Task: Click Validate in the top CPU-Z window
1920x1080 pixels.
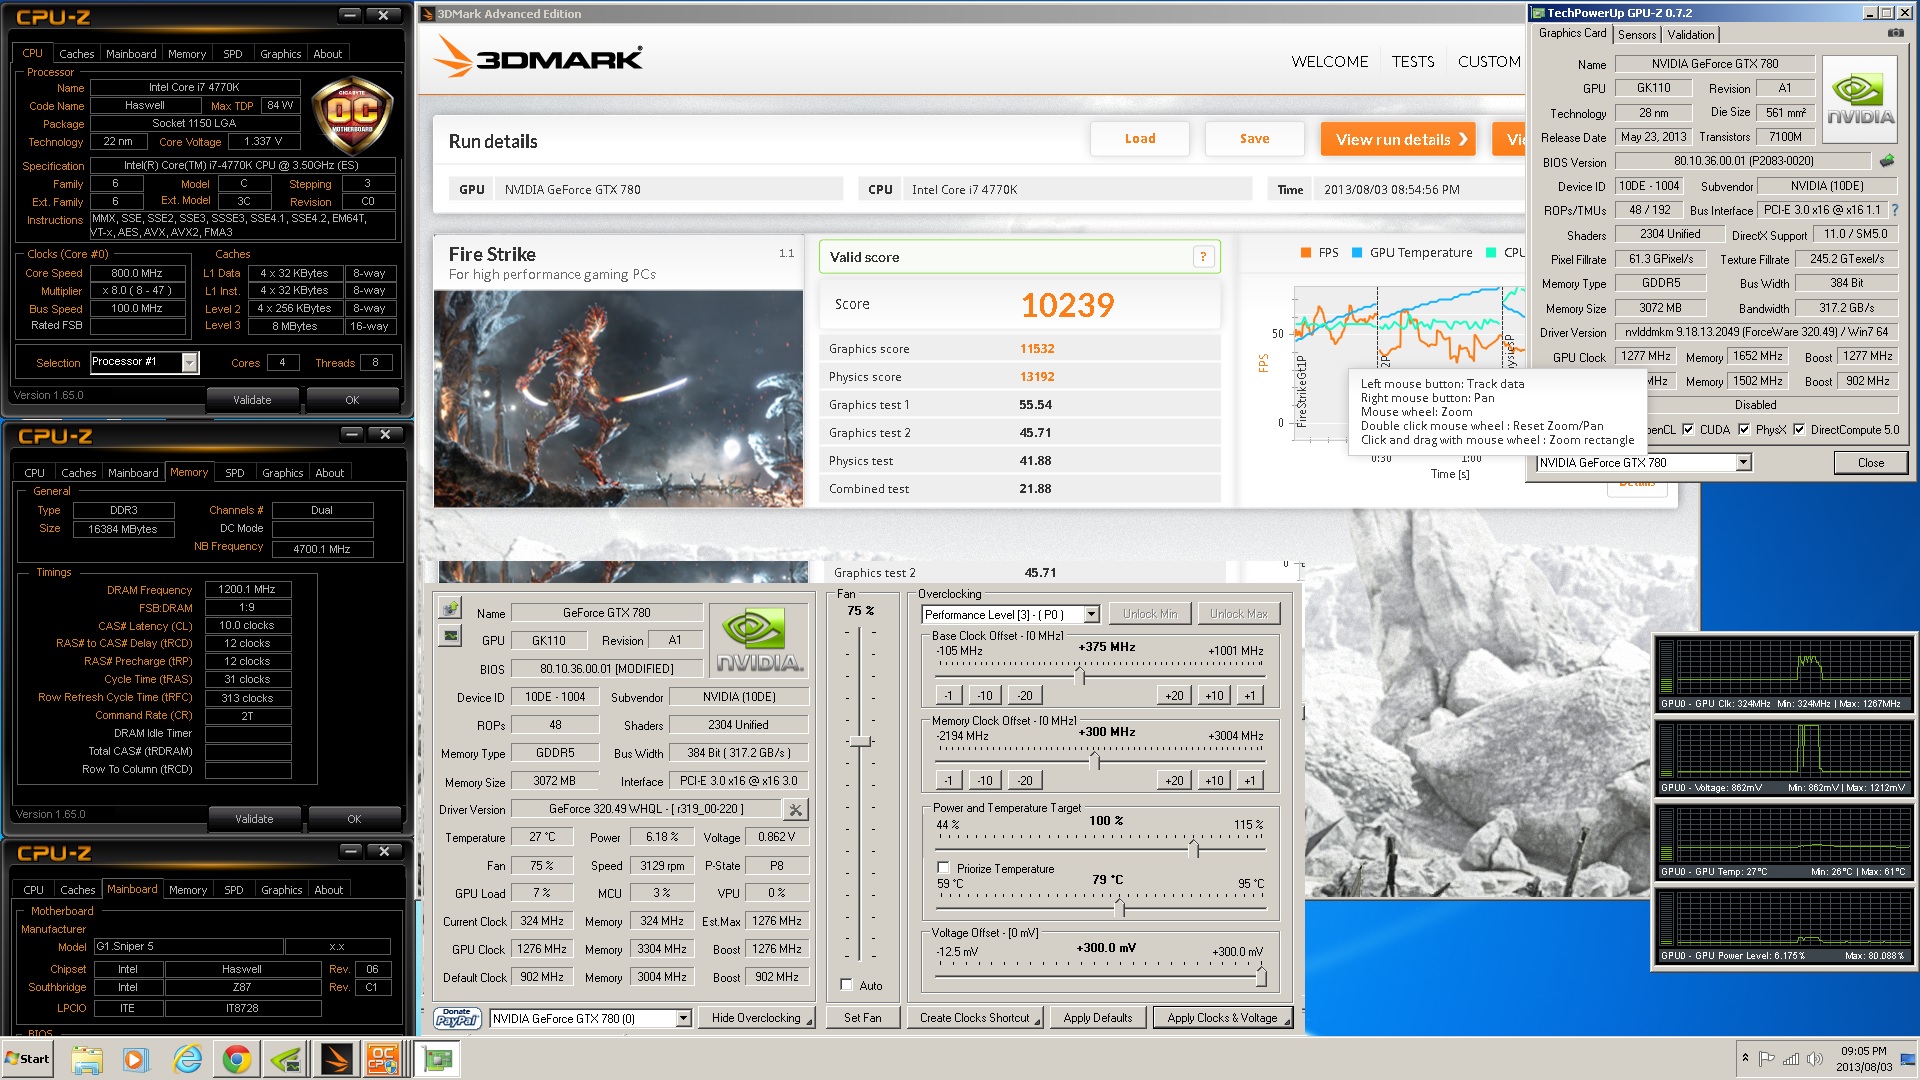Action: tap(252, 399)
